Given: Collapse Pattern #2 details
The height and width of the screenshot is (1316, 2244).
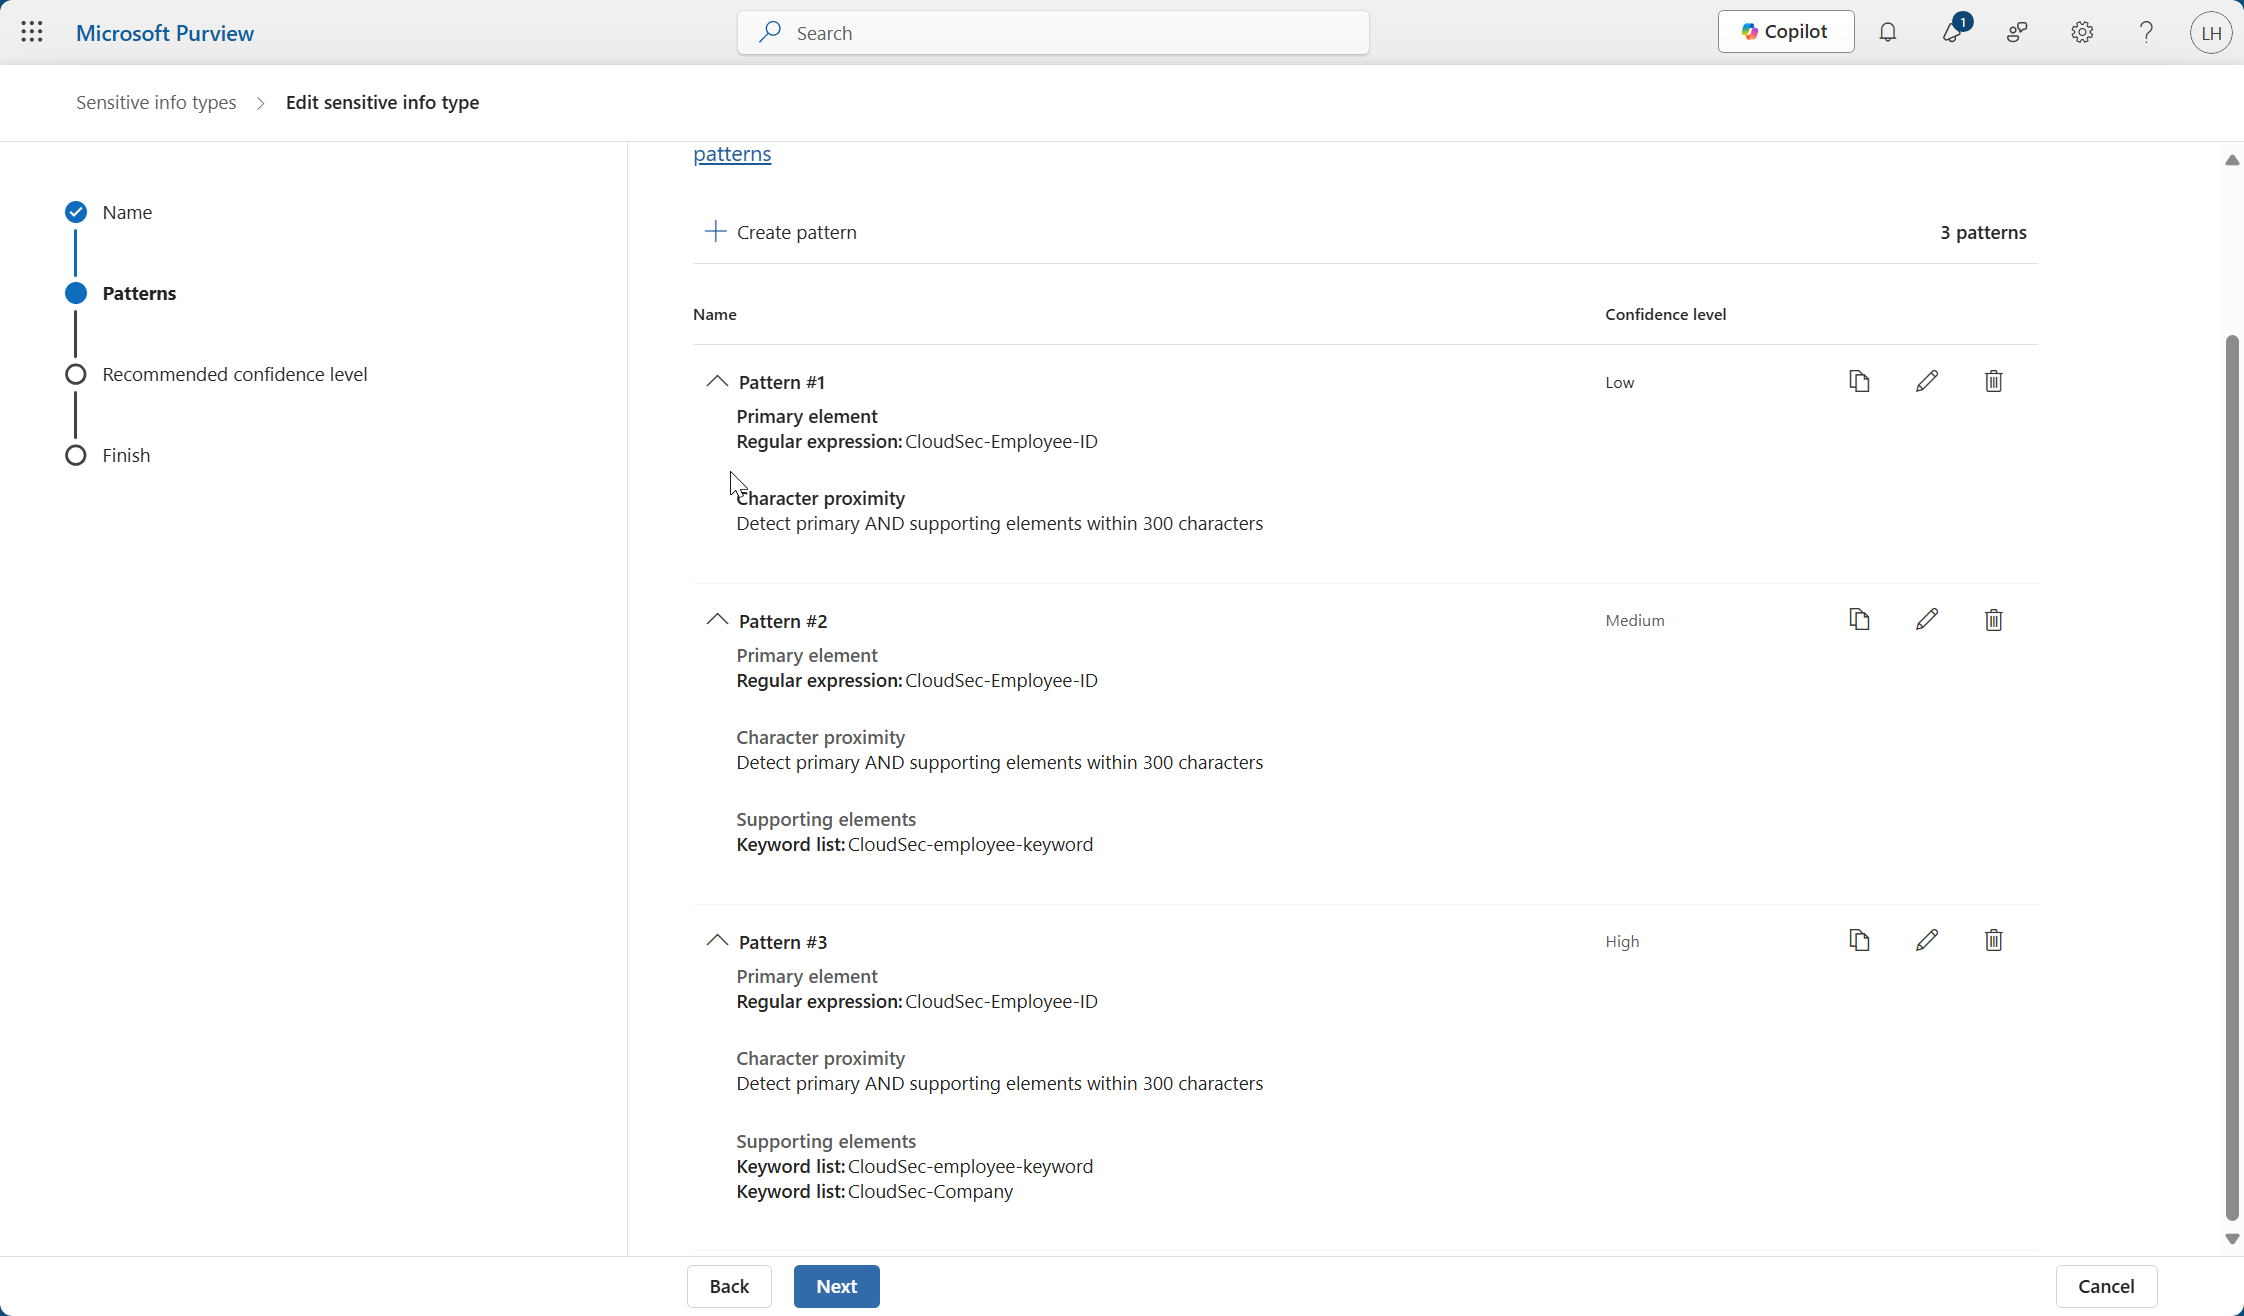Looking at the screenshot, I should tap(717, 620).
